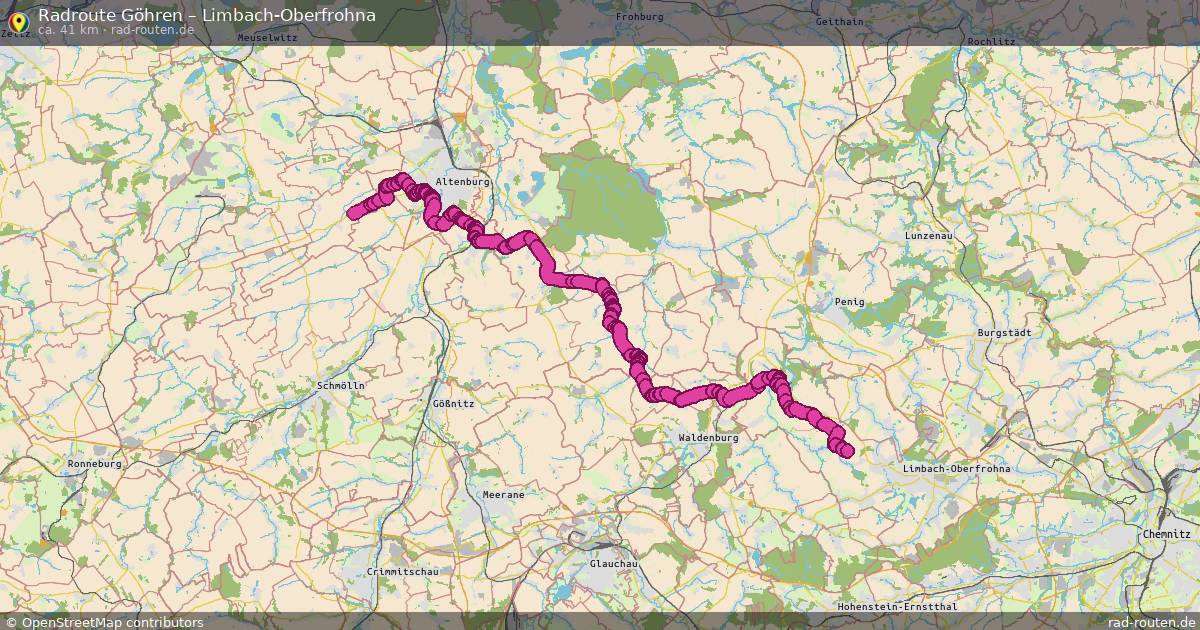Viewport: 1200px width, 630px height.
Task: Click the Waldenburg town label
Action: (x=708, y=438)
